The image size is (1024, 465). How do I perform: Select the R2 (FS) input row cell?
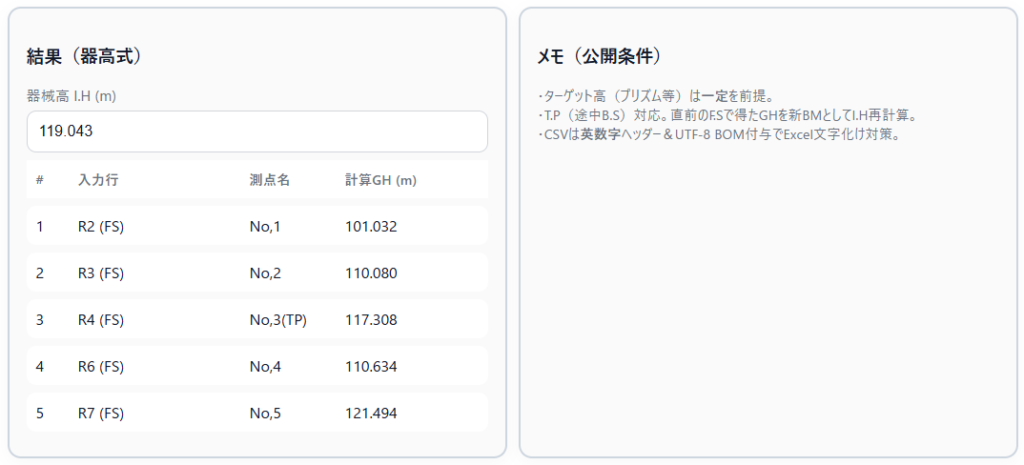100,227
